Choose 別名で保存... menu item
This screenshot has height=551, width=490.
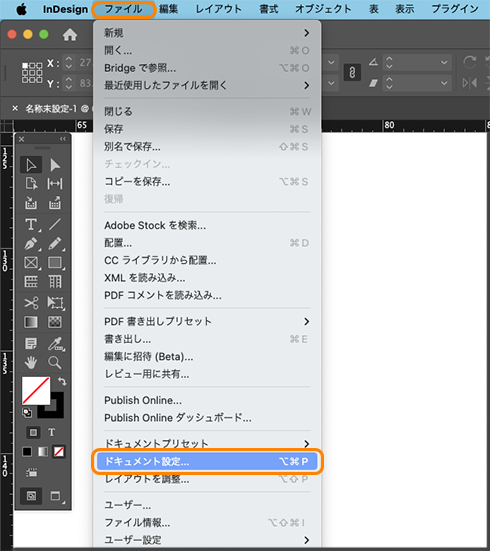[207, 147]
